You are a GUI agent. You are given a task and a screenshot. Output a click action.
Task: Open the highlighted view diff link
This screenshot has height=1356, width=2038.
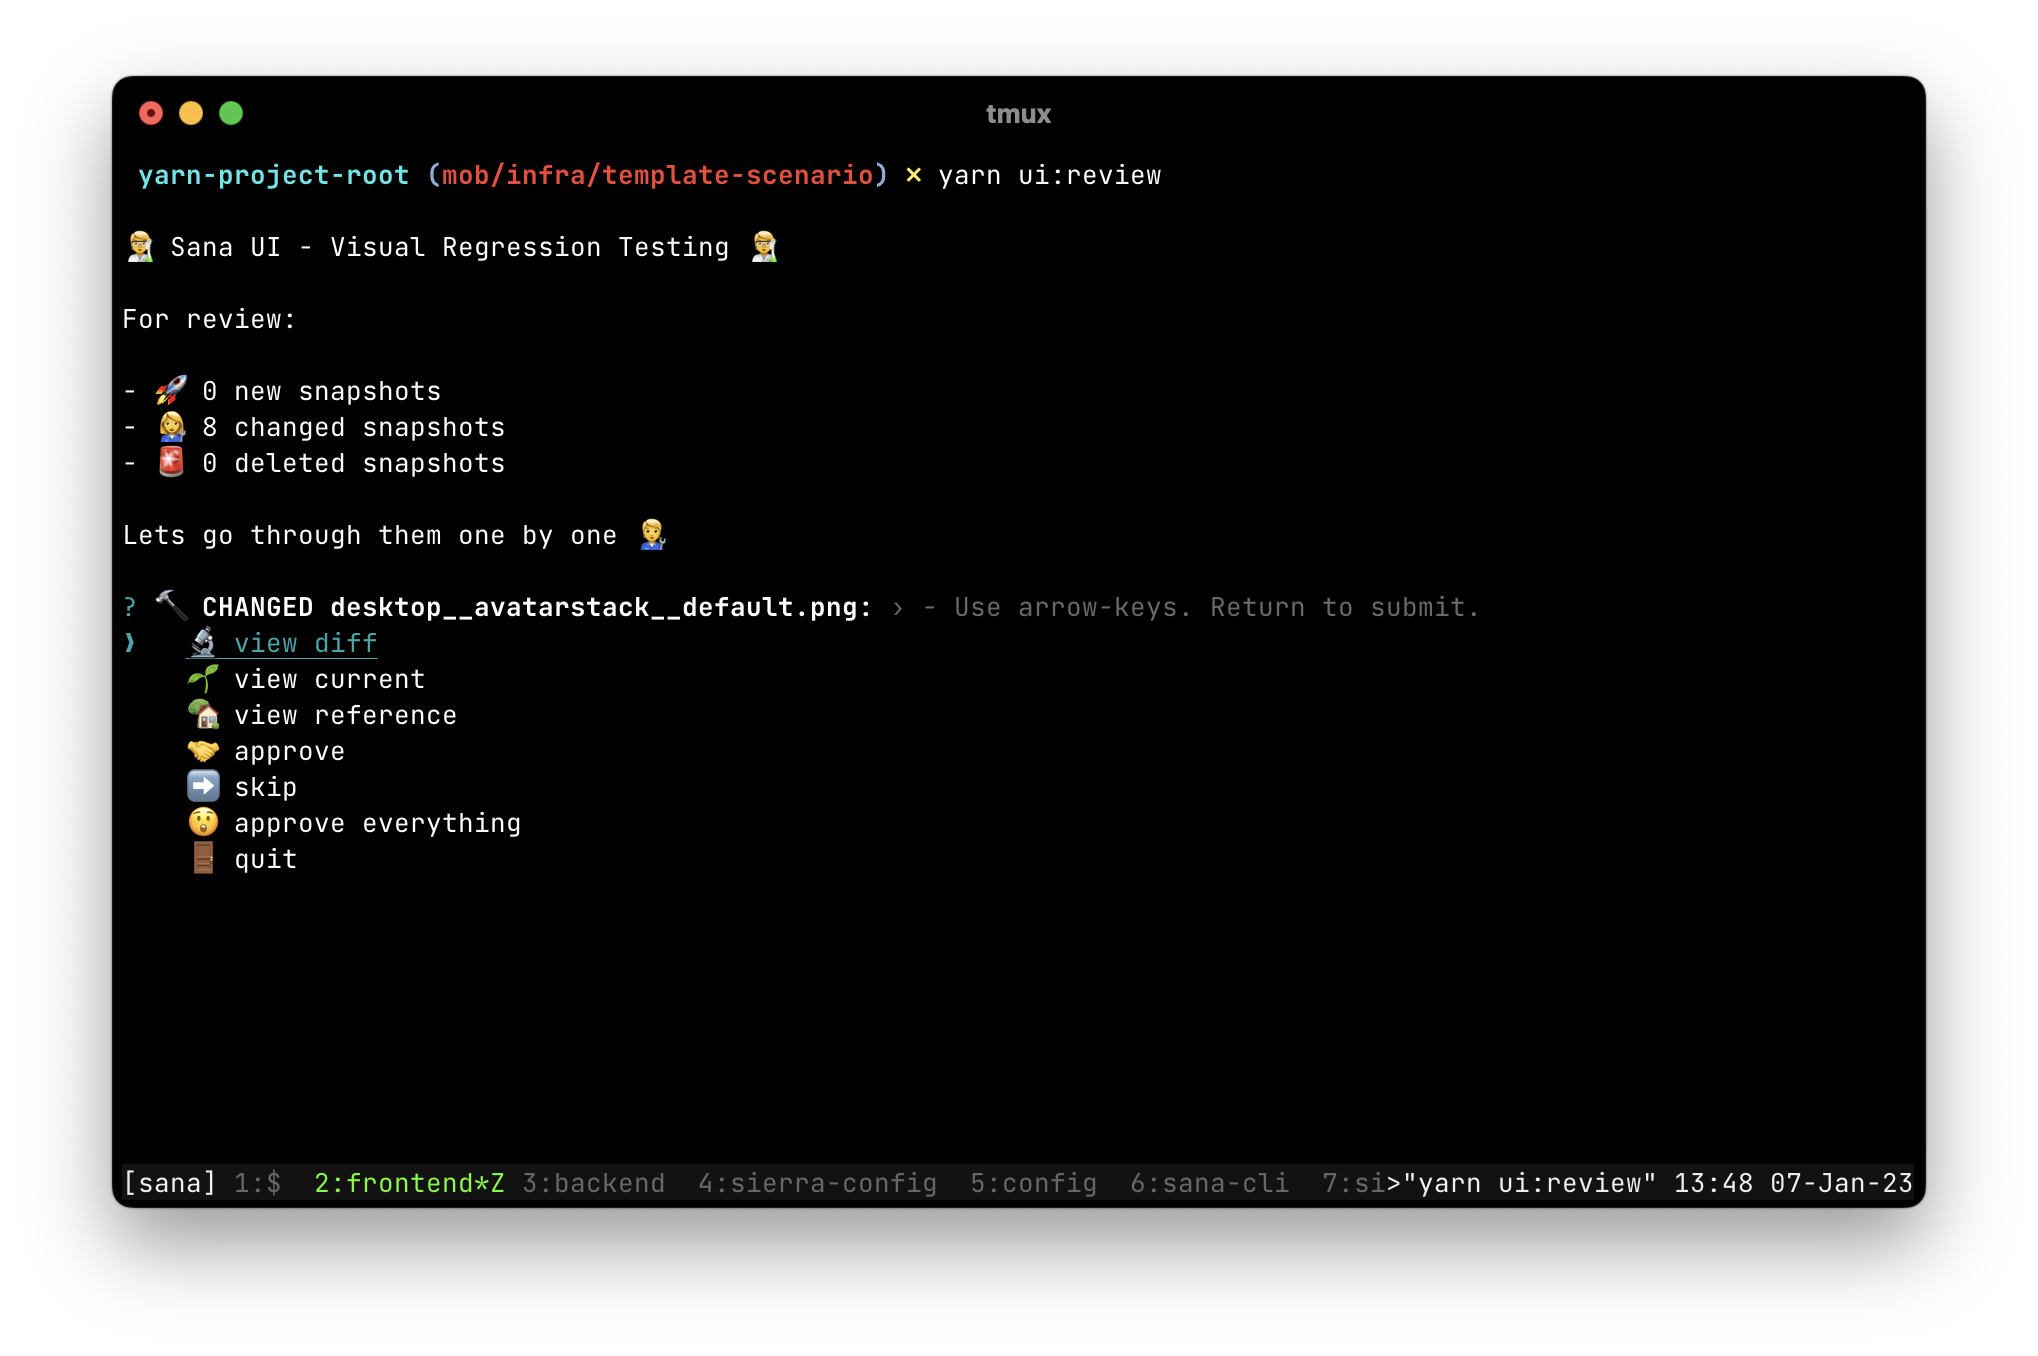tap(305, 643)
